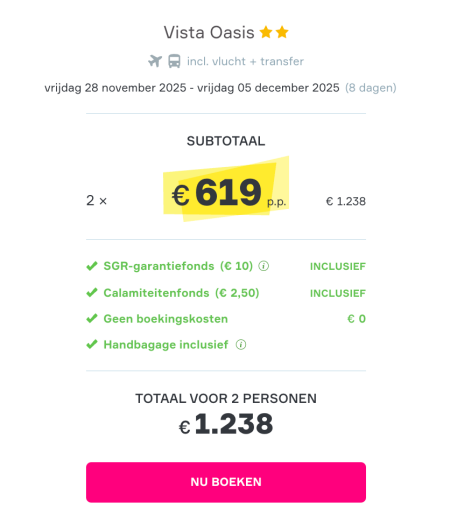This screenshot has height=515, width=450.
Task: Click the (8 dagen) duration label
Action: click(371, 88)
